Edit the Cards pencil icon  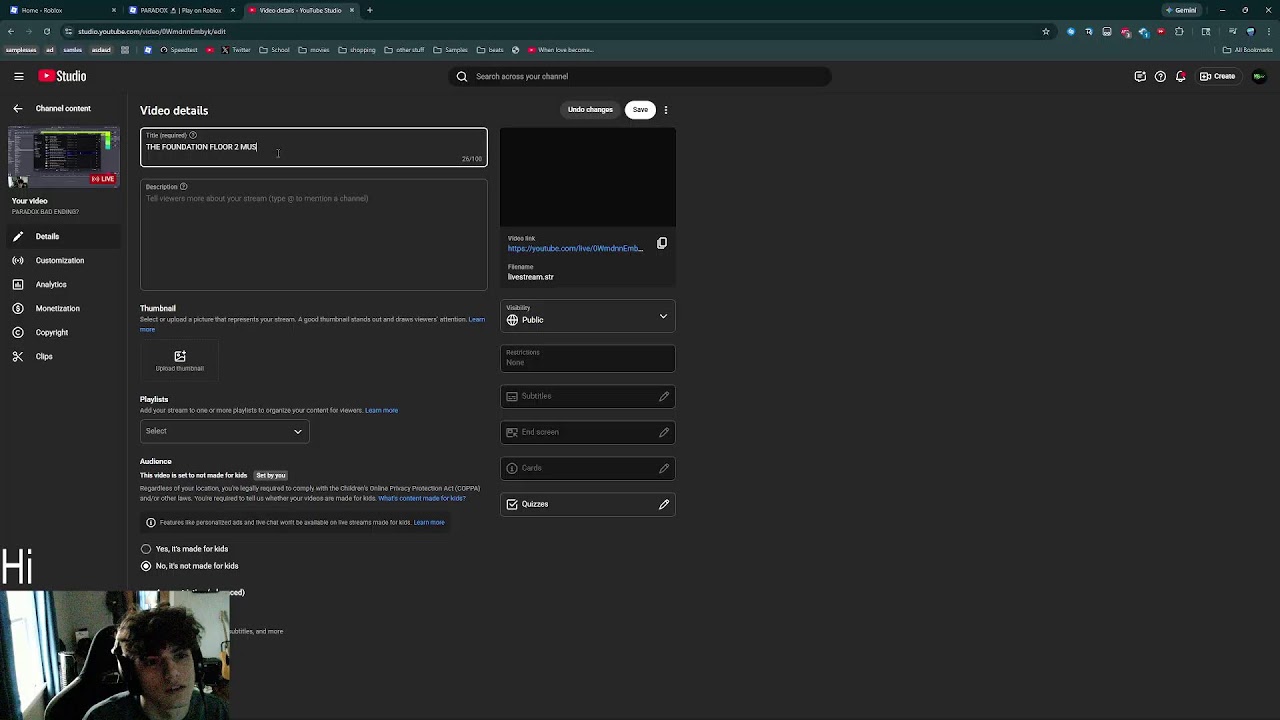[x=664, y=468]
